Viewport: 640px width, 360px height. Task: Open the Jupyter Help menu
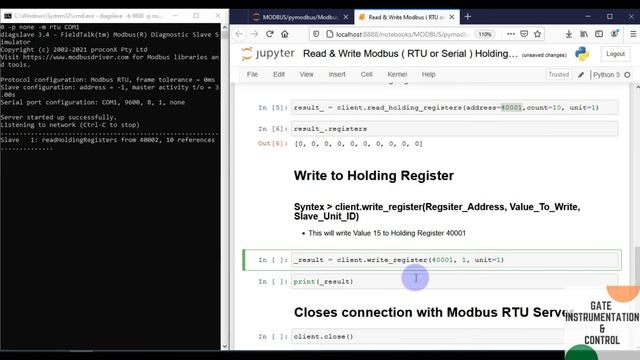tap(428, 74)
